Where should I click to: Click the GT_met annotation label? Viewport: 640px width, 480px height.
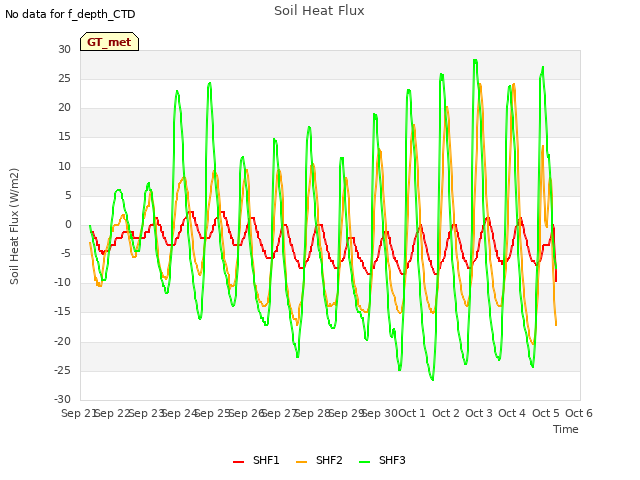[109, 42]
